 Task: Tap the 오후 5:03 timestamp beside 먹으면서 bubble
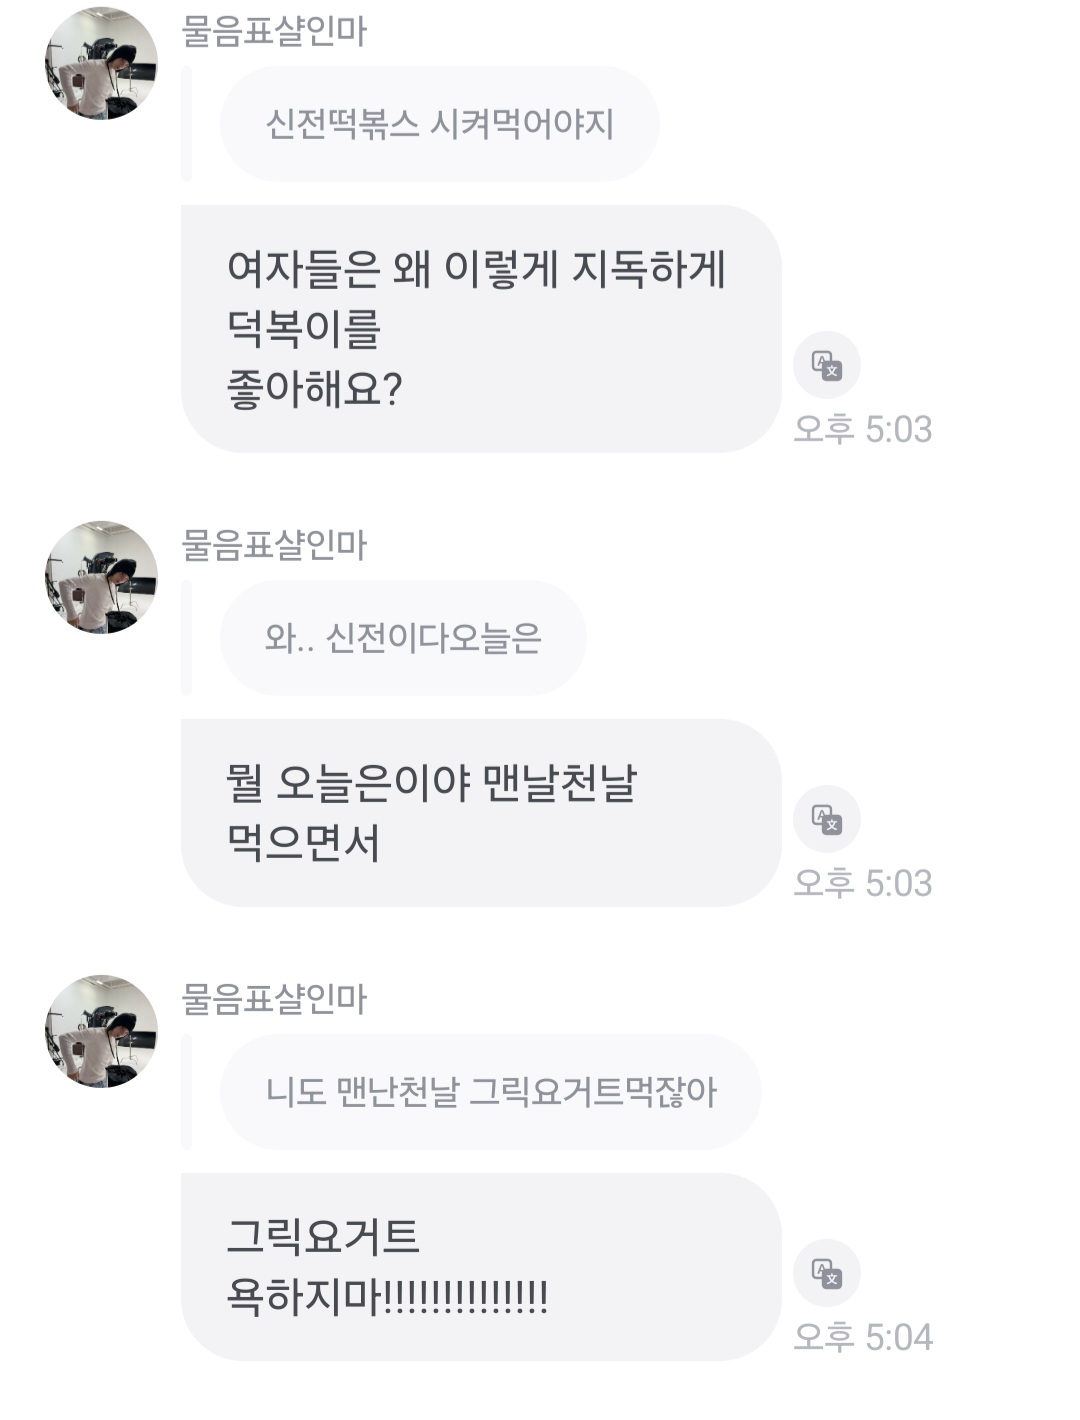click(862, 884)
